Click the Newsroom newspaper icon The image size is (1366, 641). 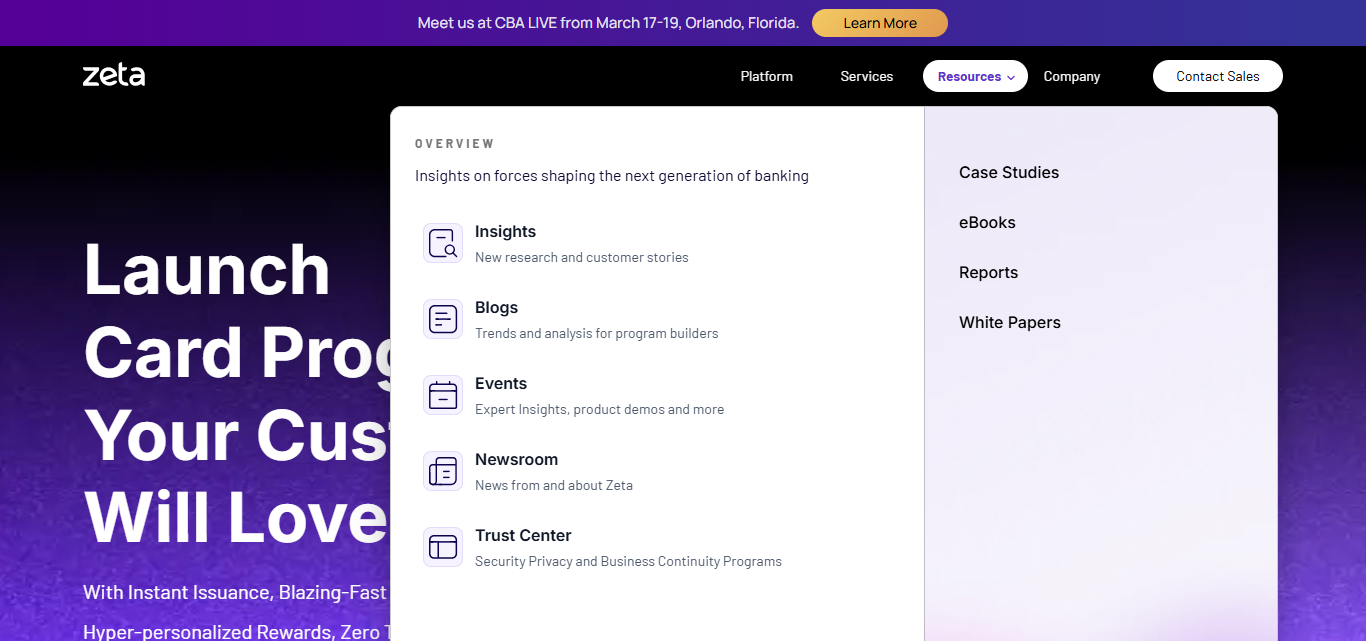coord(443,471)
